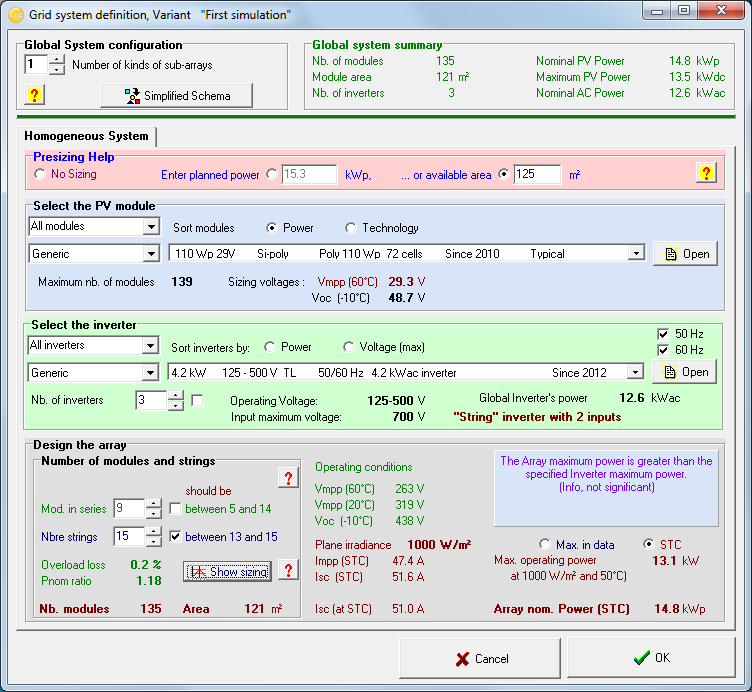Click the Array maximum power info message box

tap(606, 488)
